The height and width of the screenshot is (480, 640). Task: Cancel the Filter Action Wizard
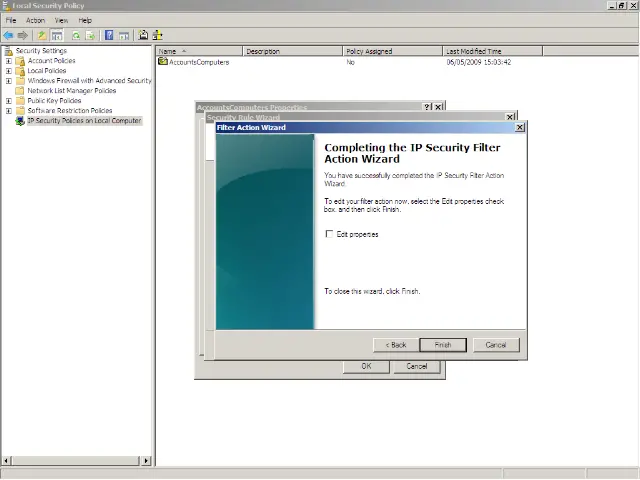pos(496,345)
